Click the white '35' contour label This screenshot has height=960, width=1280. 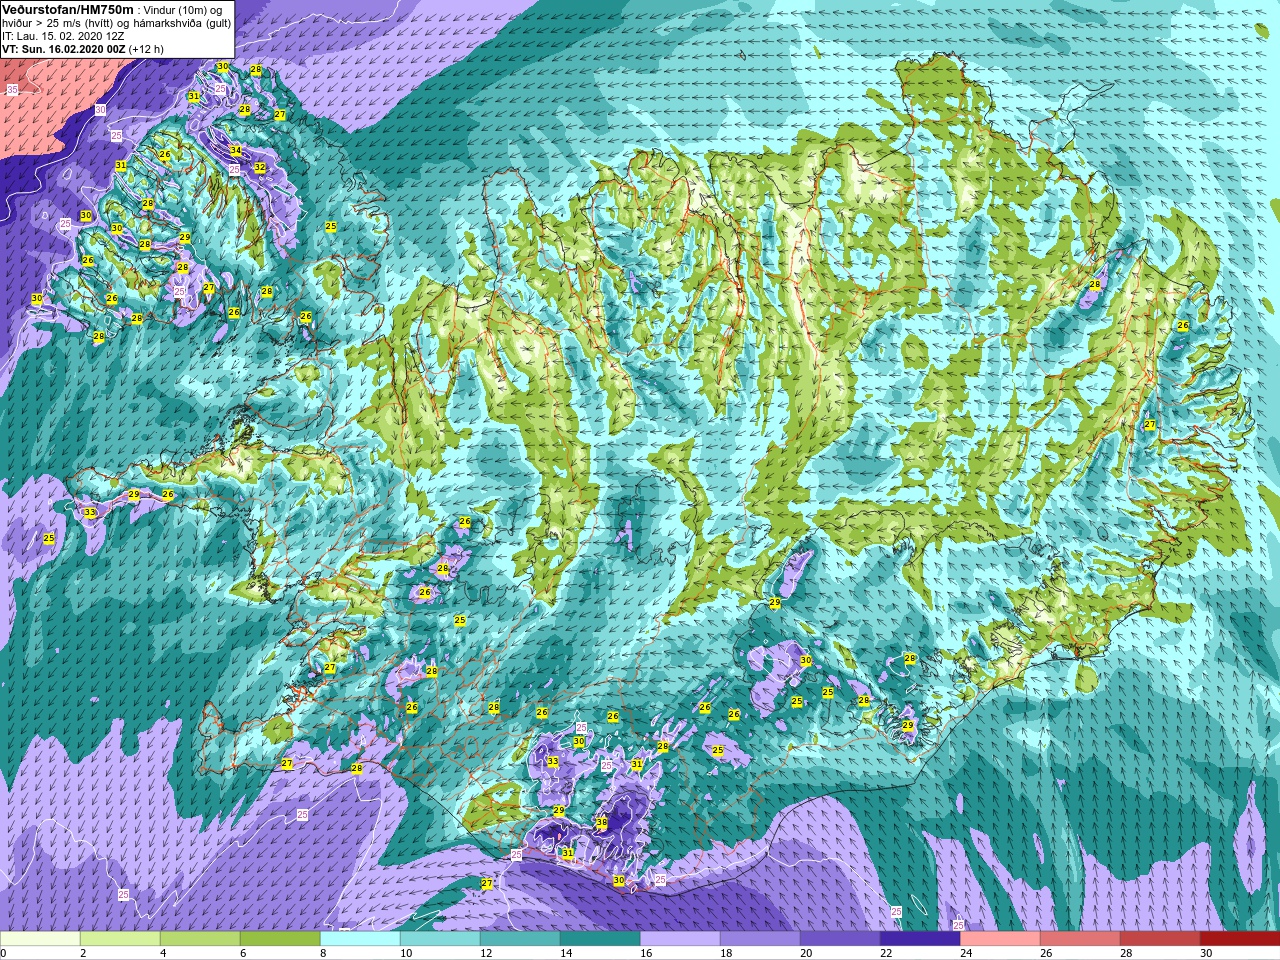coord(12,90)
